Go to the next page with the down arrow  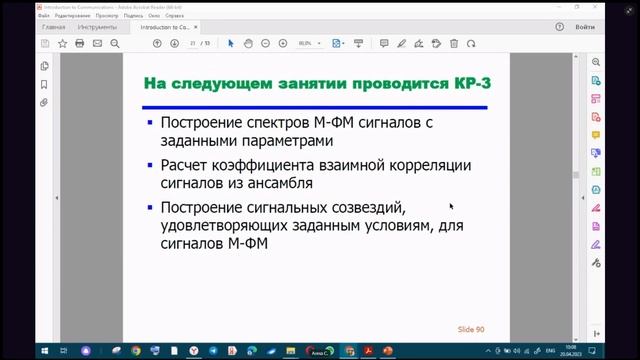coord(174,43)
